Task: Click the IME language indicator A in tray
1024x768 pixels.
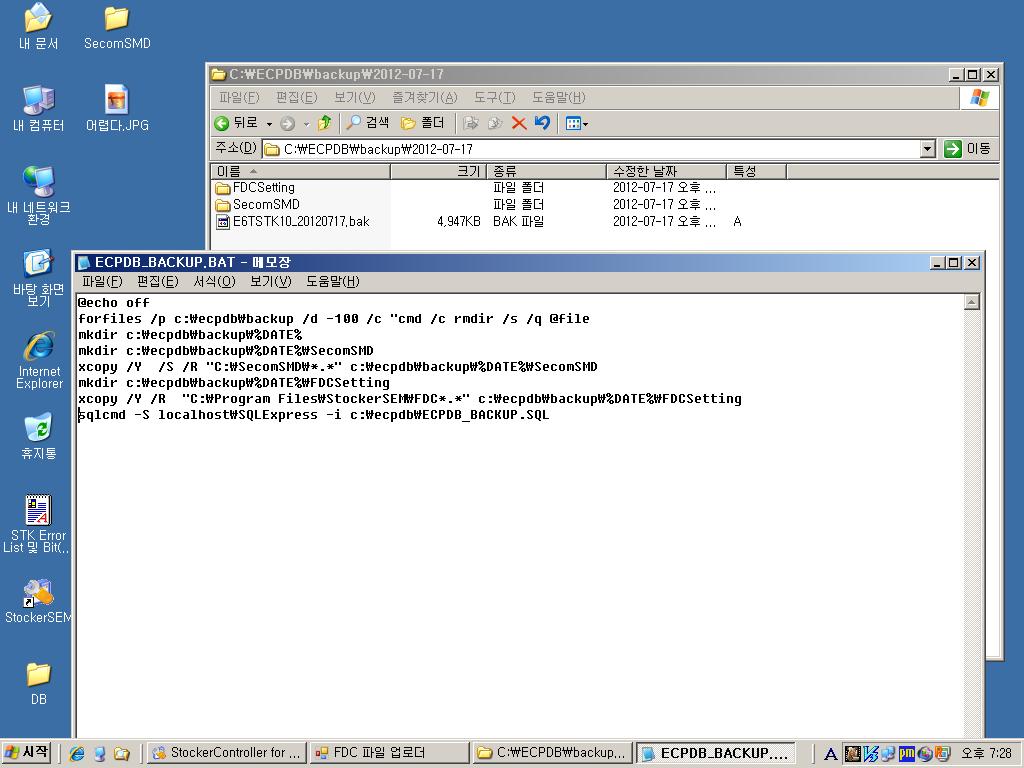Action: click(x=830, y=754)
